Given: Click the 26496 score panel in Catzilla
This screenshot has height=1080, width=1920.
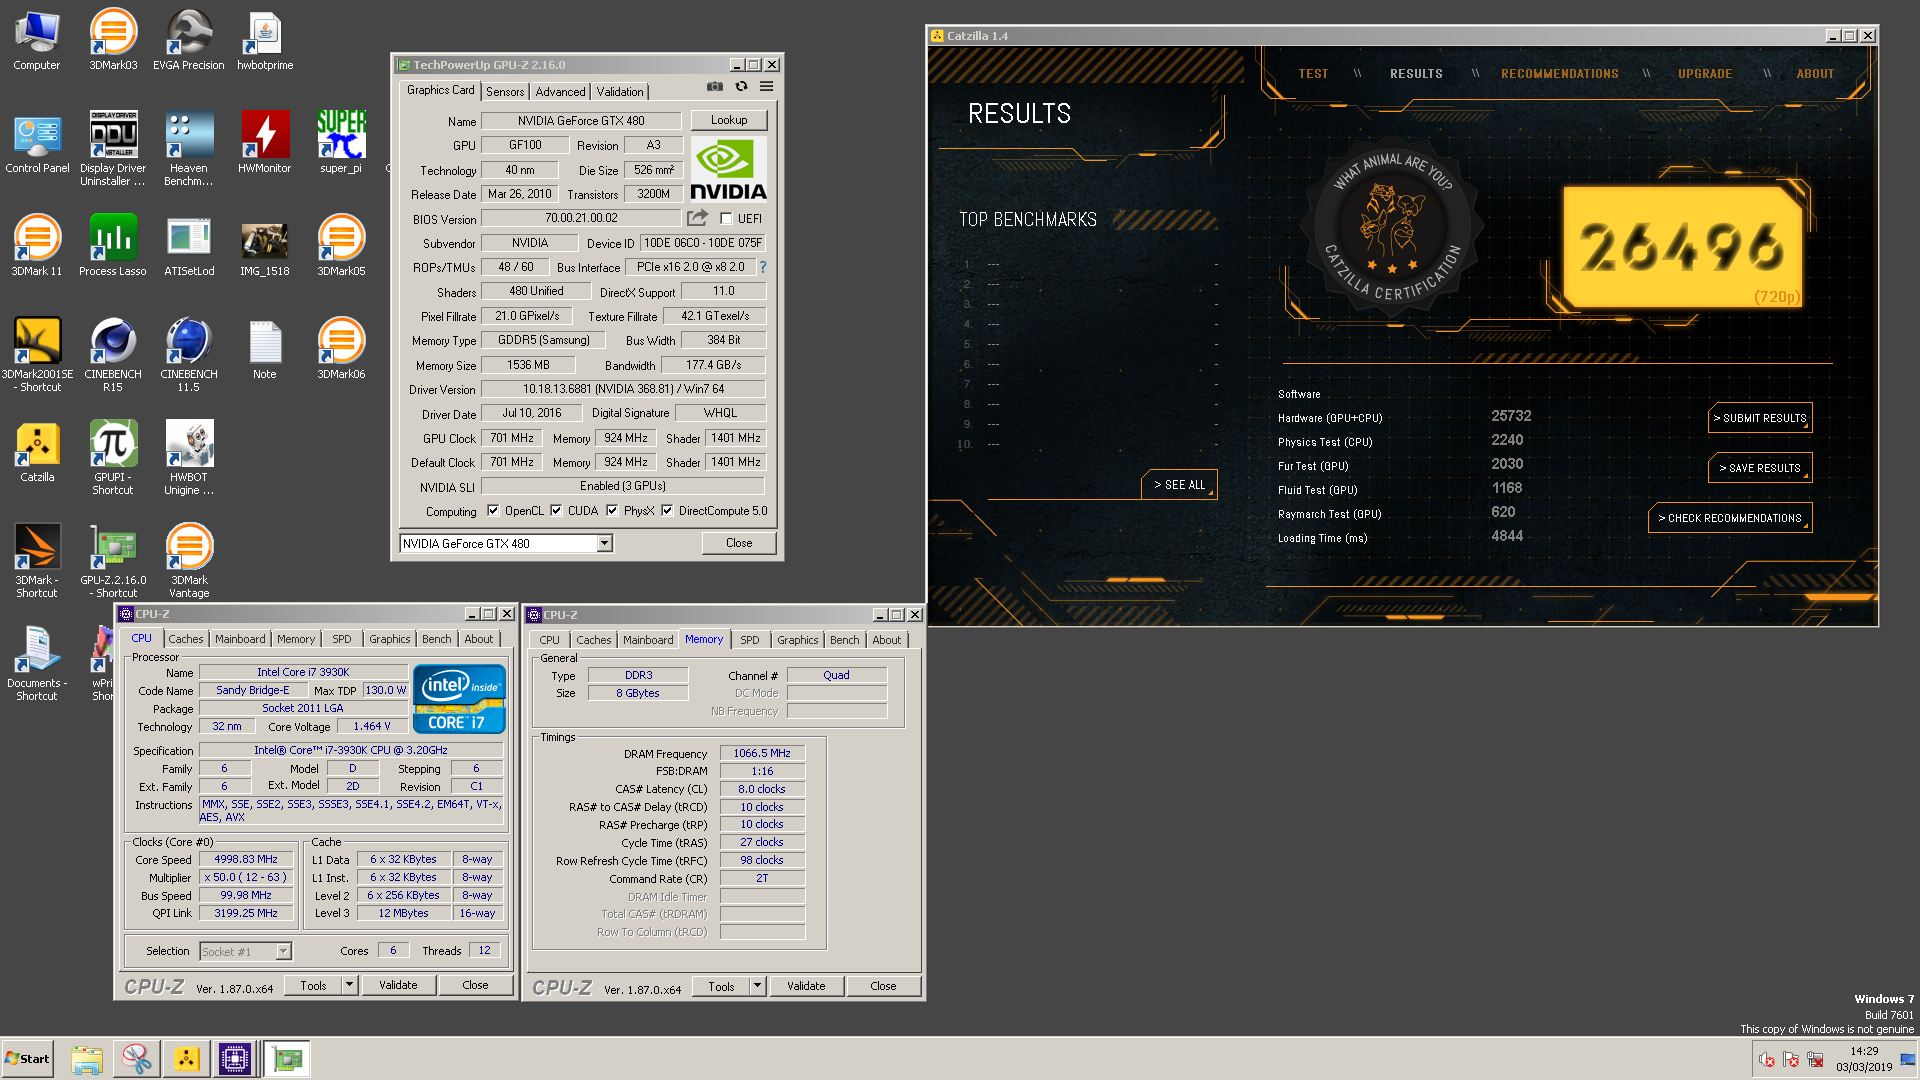Looking at the screenshot, I should click(x=1684, y=247).
